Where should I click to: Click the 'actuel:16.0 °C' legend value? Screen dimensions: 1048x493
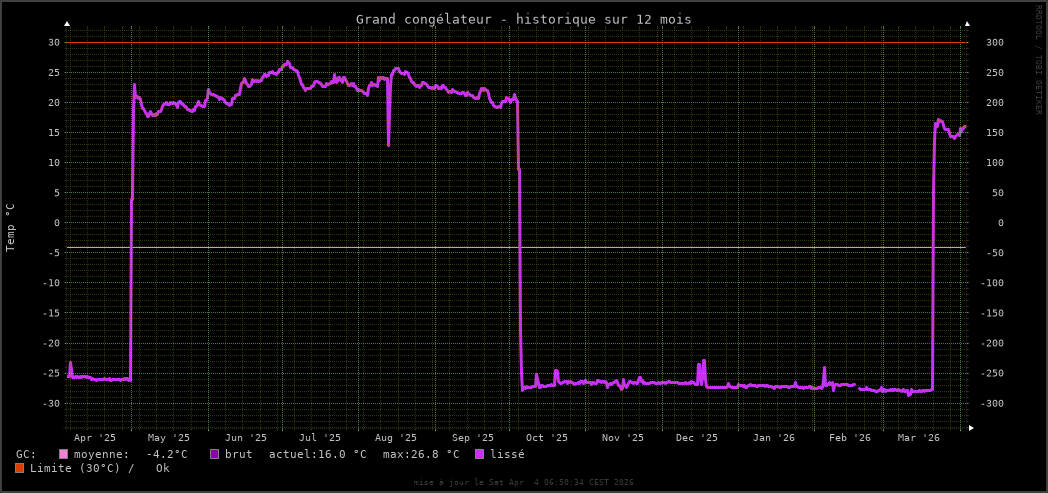click(x=317, y=454)
